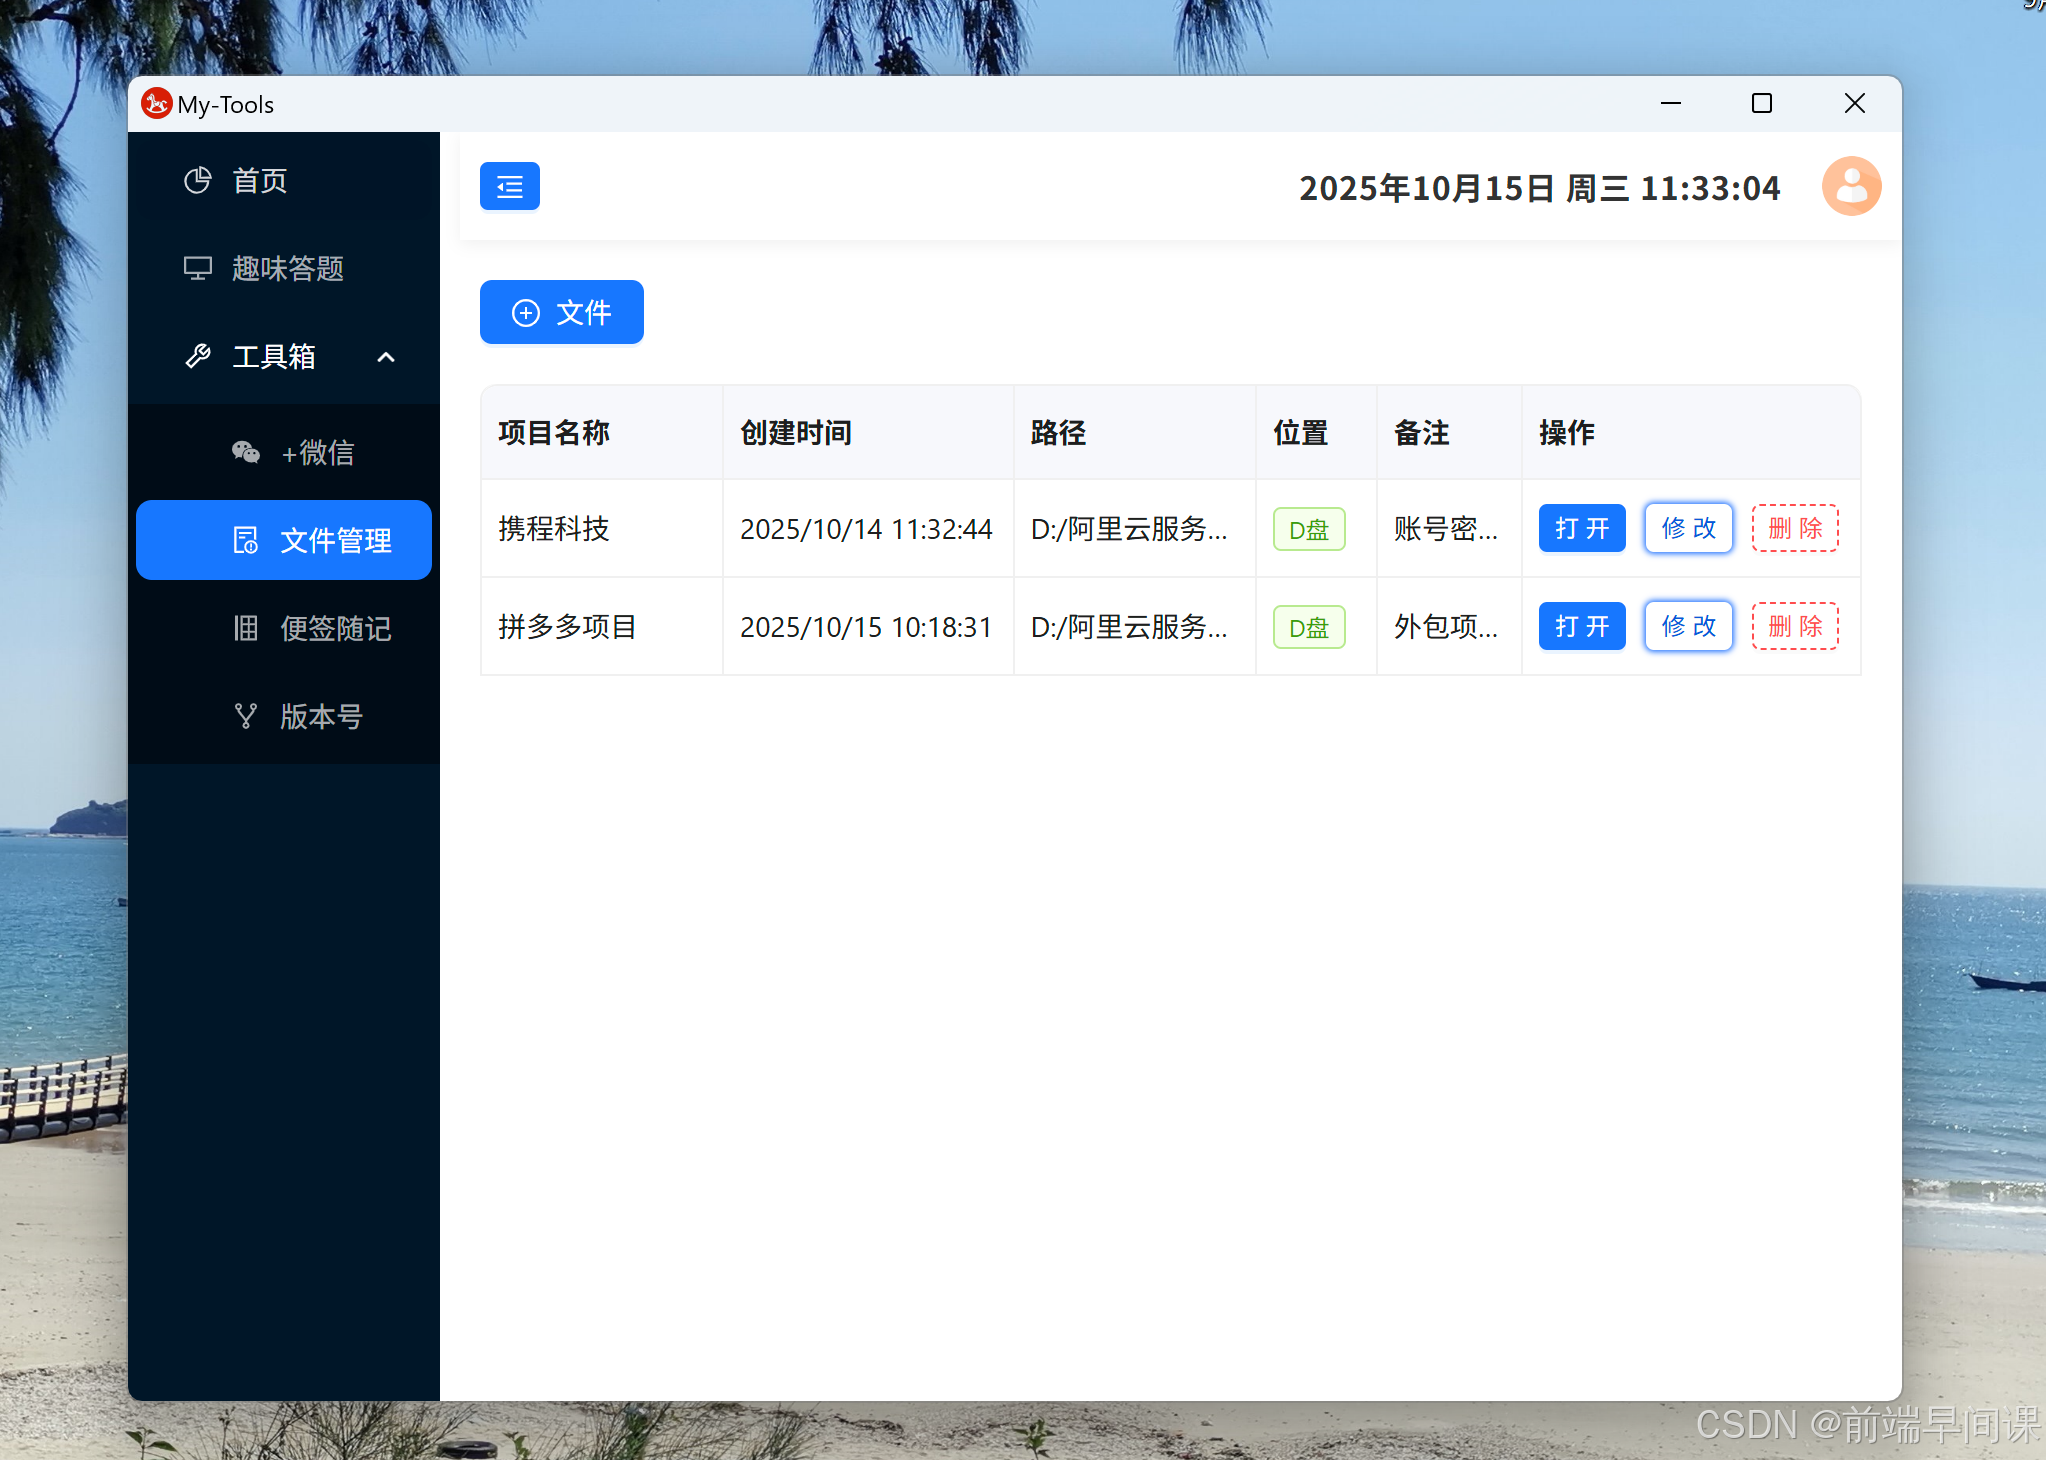Click the path cell in 拼多多项目 row

(x=1135, y=627)
